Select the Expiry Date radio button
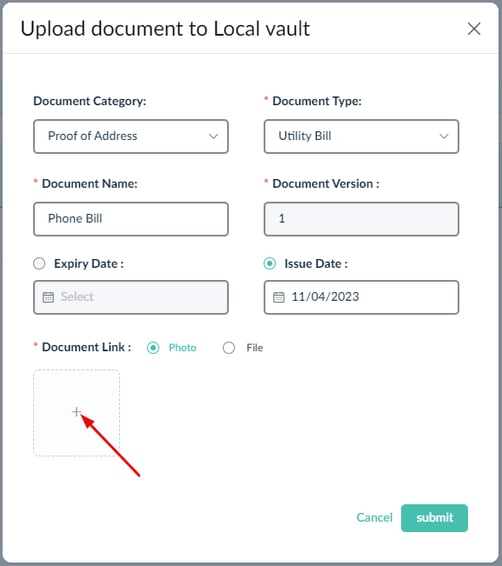This screenshot has width=502, height=566. (39, 264)
